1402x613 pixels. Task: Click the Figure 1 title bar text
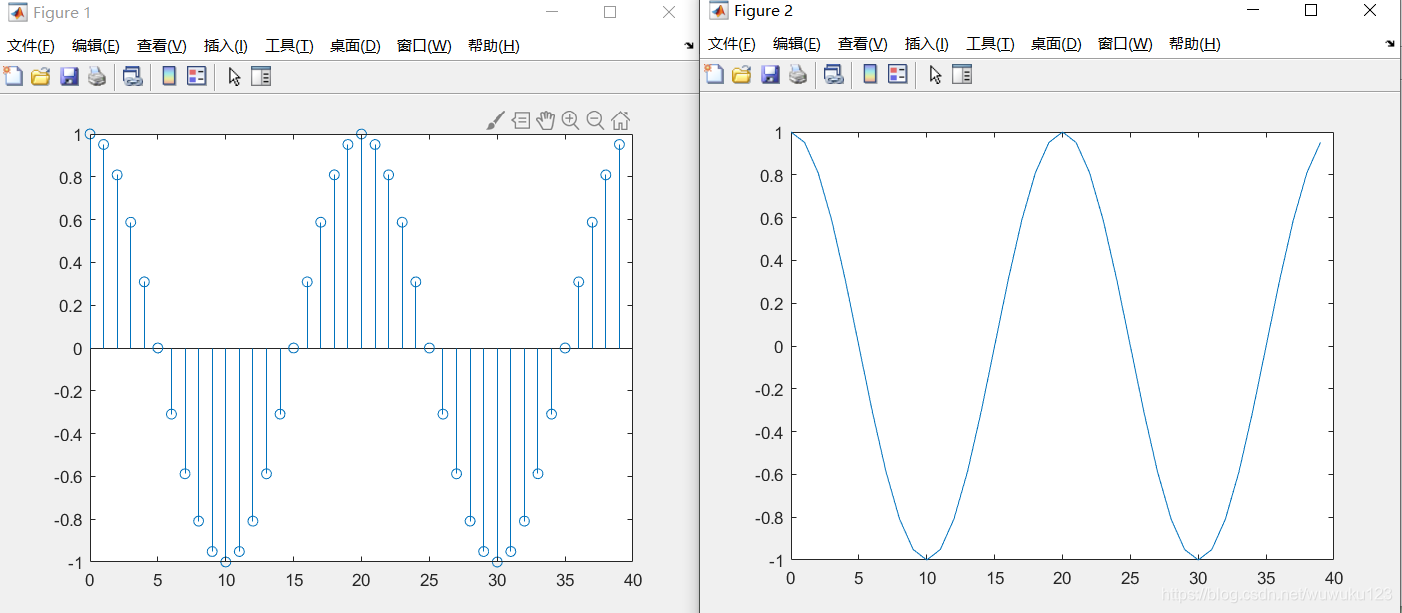(x=62, y=13)
